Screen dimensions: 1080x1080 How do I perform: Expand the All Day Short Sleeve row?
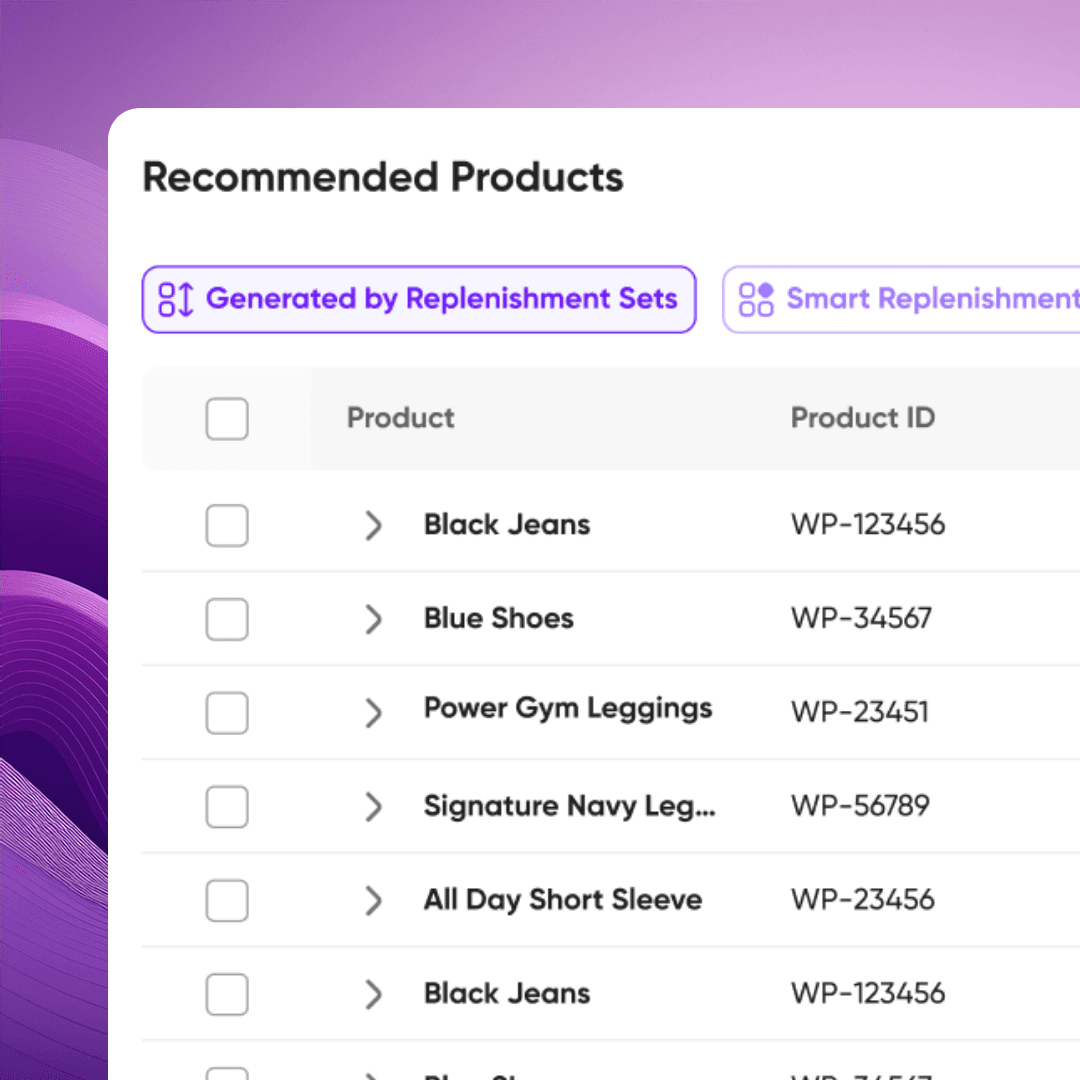[373, 900]
